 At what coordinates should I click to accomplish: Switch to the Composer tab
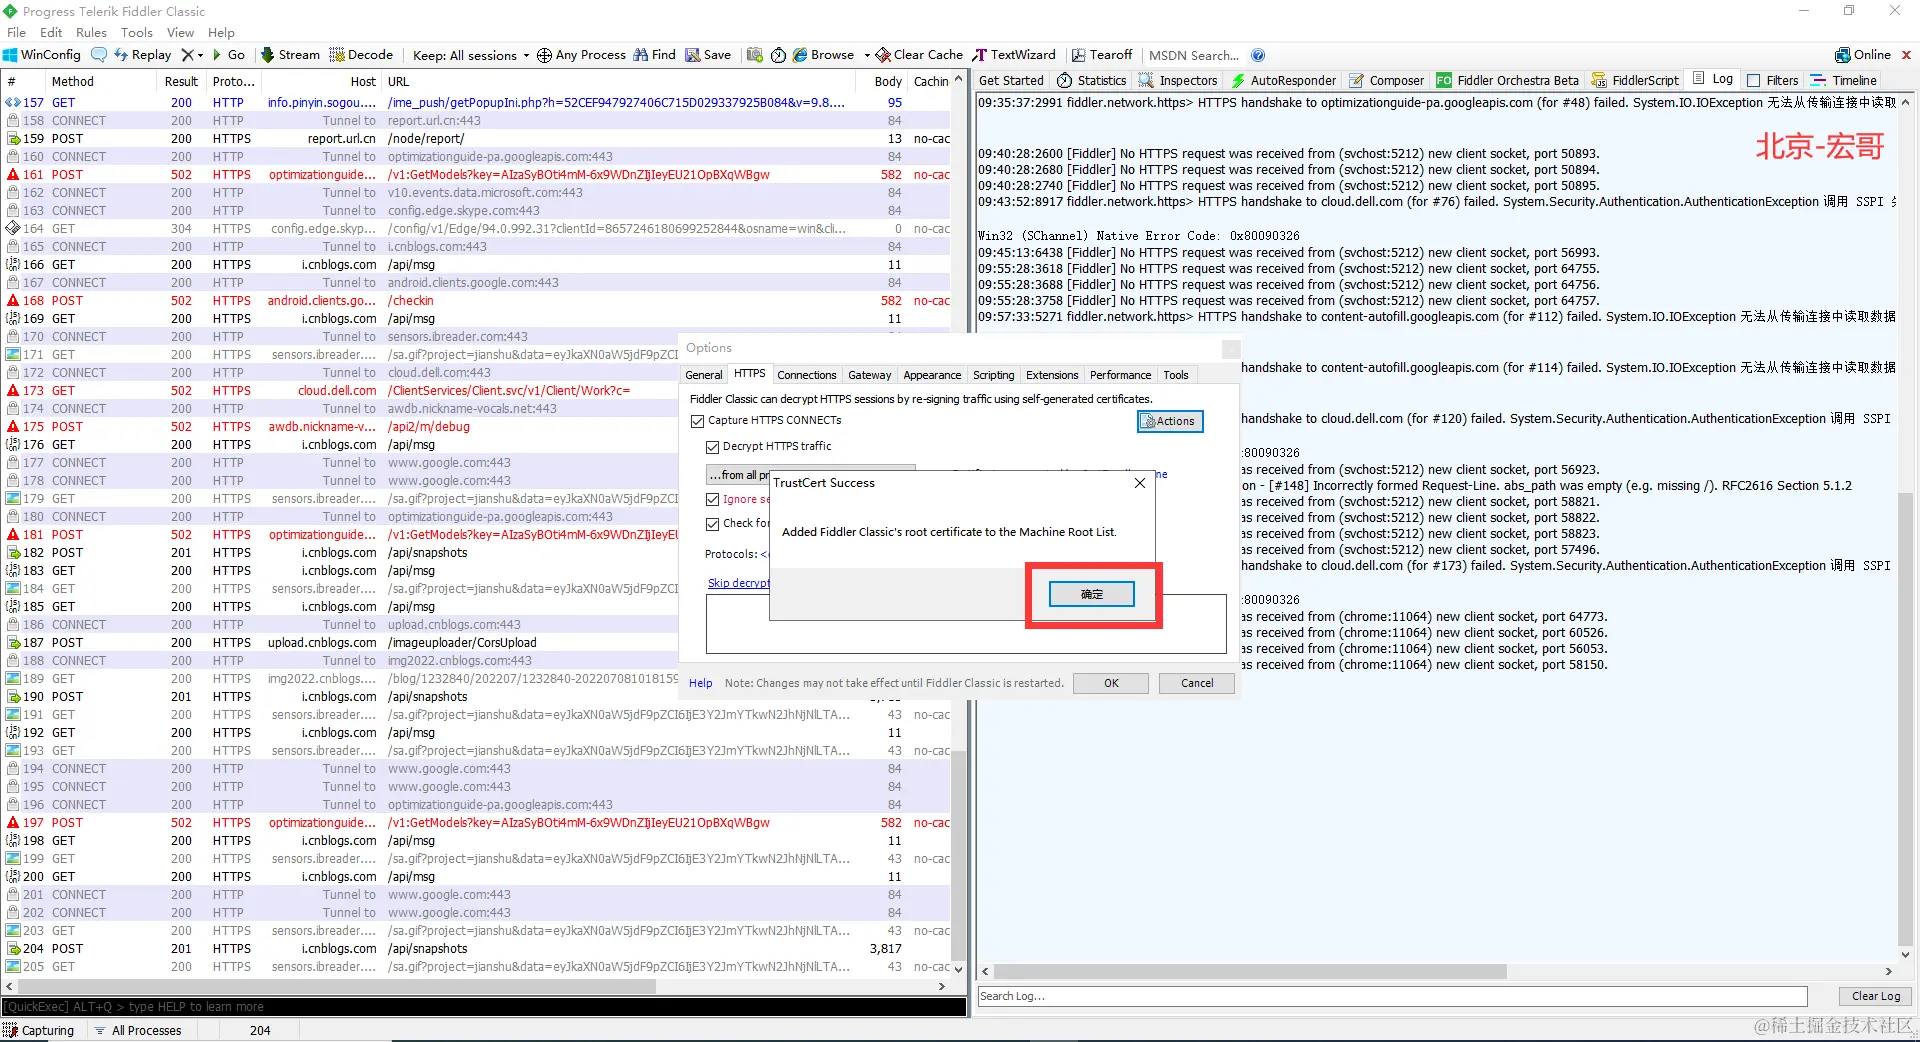[x=1386, y=80]
